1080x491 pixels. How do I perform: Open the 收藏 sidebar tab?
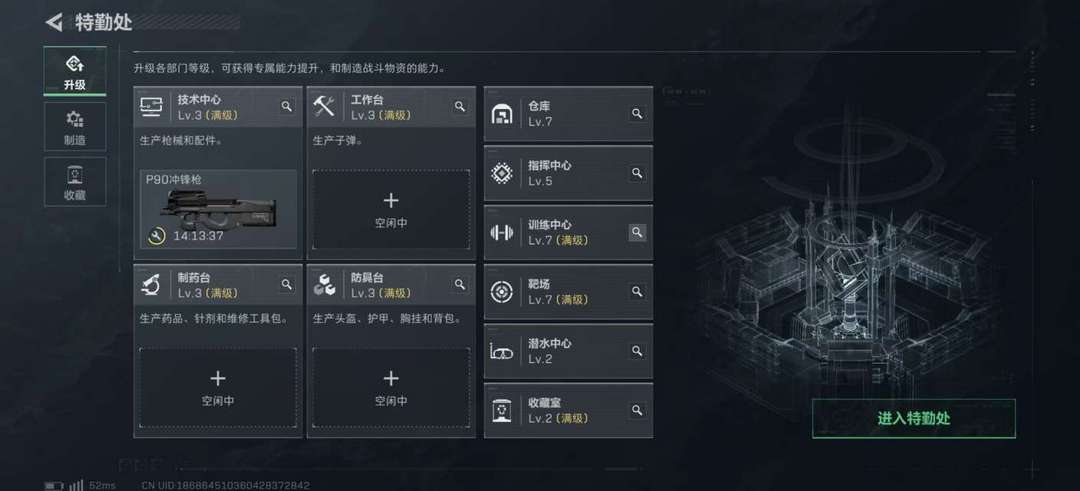pyautogui.click(x=75, y=181)
